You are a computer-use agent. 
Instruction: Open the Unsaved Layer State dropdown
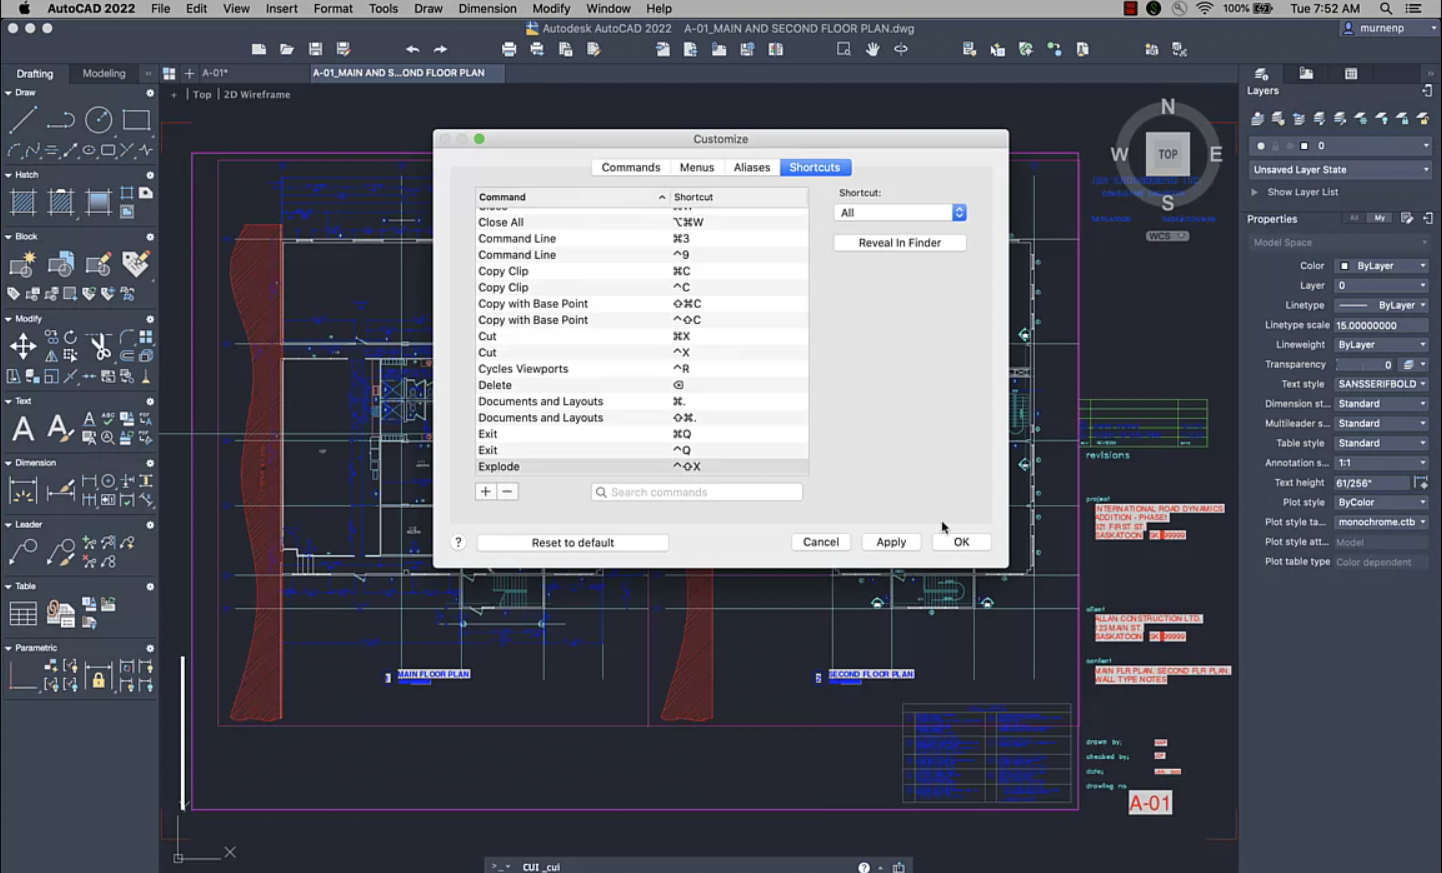click(1340, 170)
